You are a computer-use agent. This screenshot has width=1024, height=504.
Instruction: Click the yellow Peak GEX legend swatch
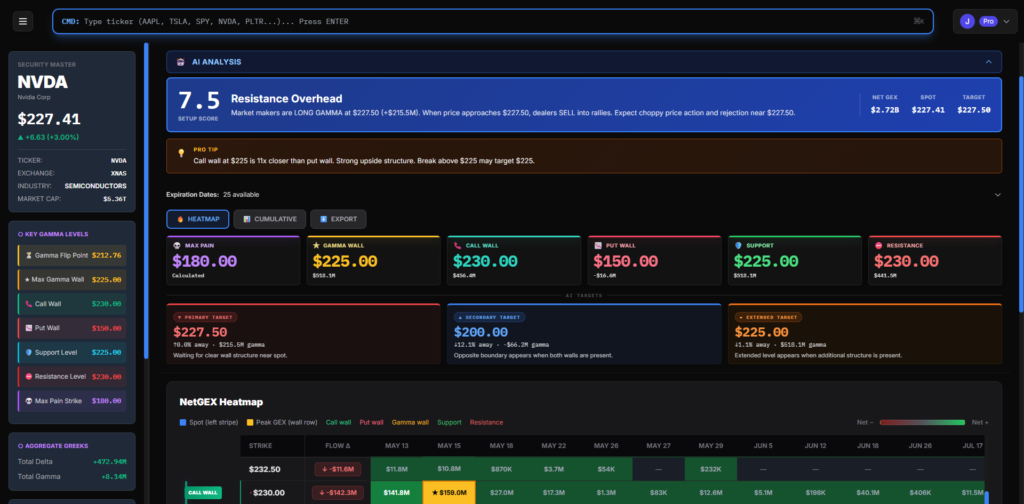click(x=250, y=422)
